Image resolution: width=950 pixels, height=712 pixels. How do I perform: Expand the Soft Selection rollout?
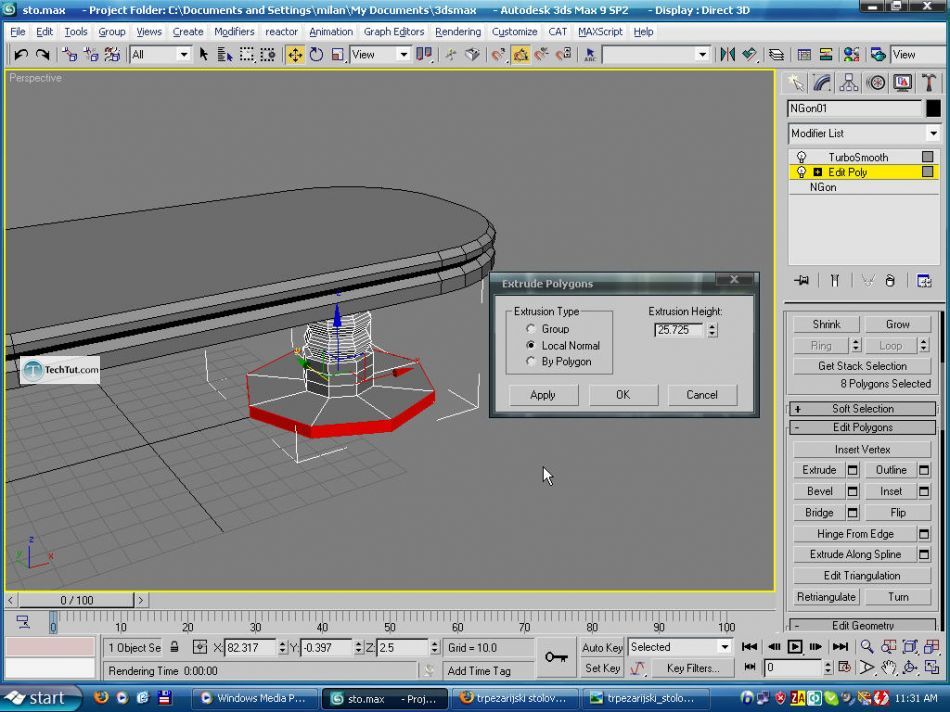point(862,408)
